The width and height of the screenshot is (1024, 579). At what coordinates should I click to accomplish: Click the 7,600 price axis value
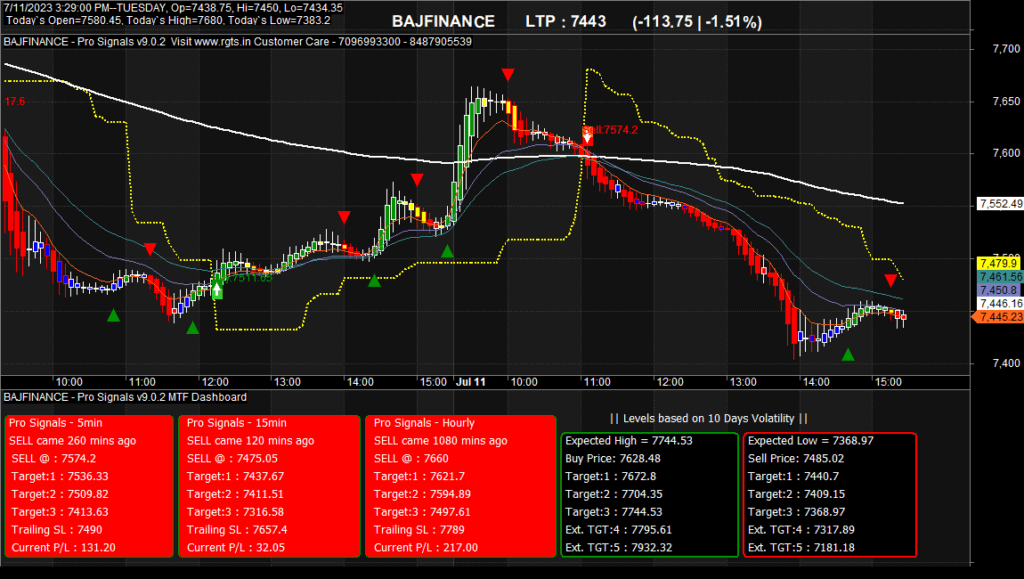point(1006,153)
